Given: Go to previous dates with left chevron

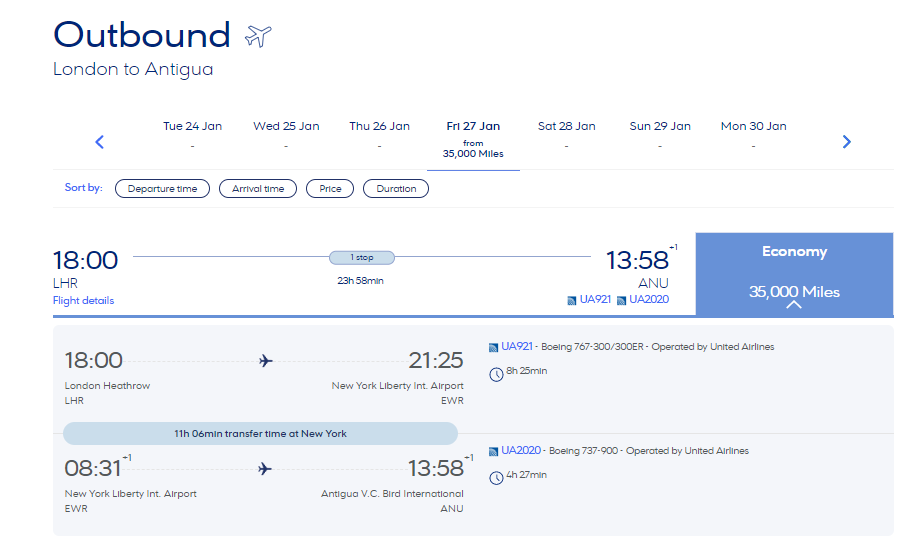Looking at the screenshot, I should pyautogui.click(x=100, y=142).
